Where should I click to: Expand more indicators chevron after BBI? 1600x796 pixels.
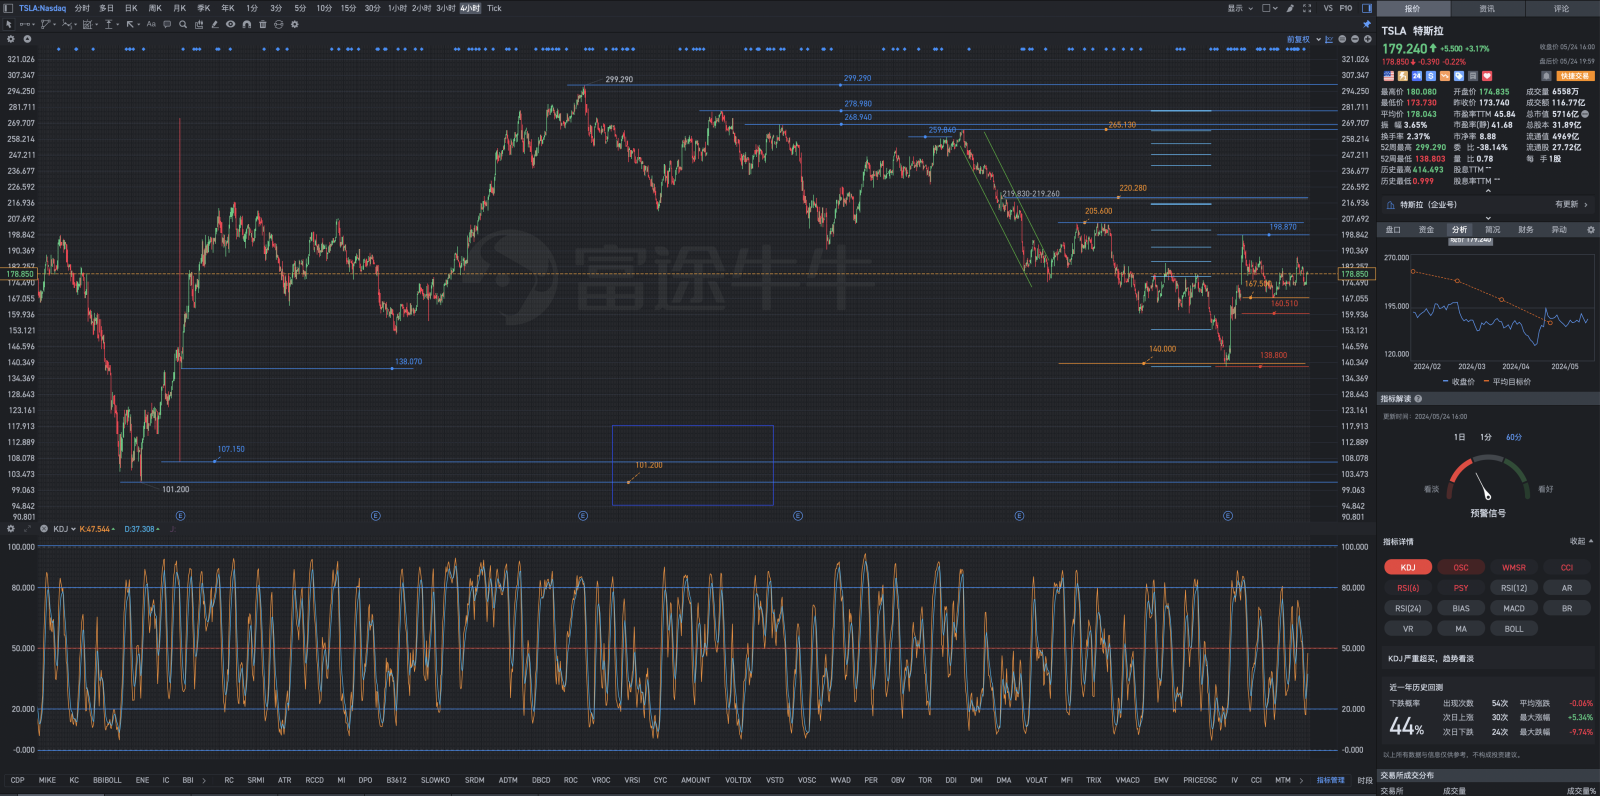coord(204,780)
